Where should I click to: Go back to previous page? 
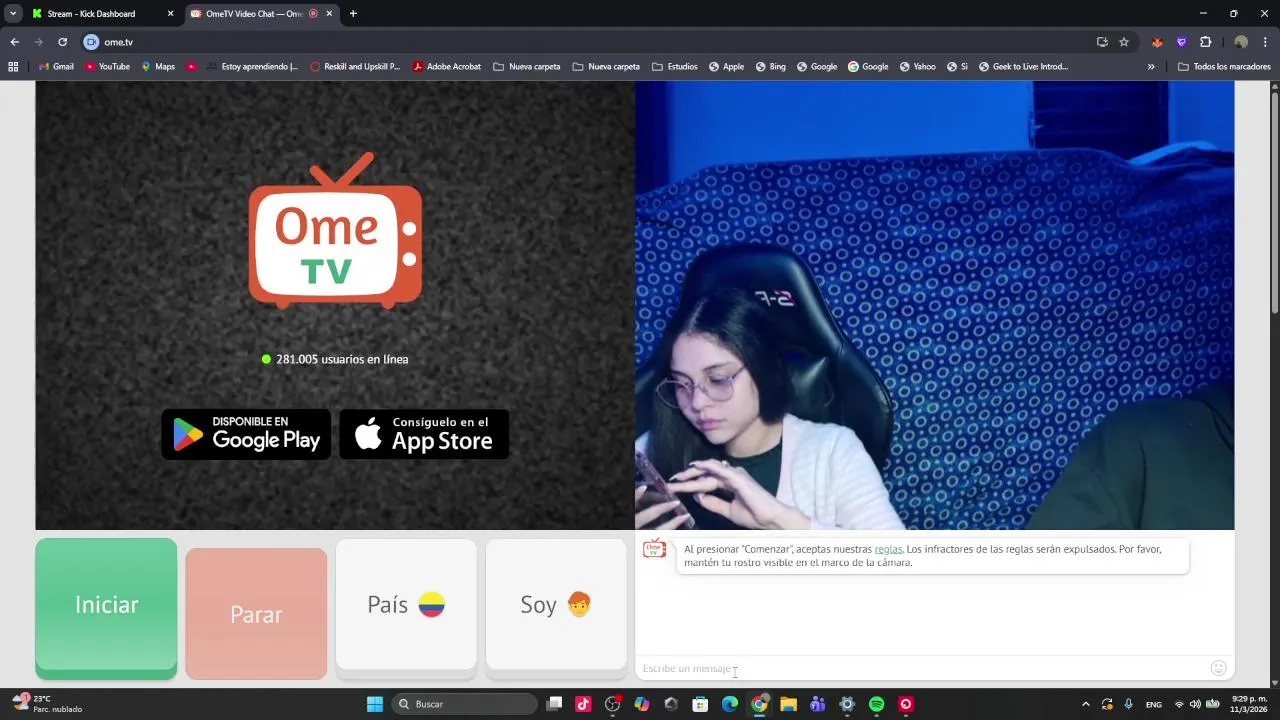pos(14,42)
